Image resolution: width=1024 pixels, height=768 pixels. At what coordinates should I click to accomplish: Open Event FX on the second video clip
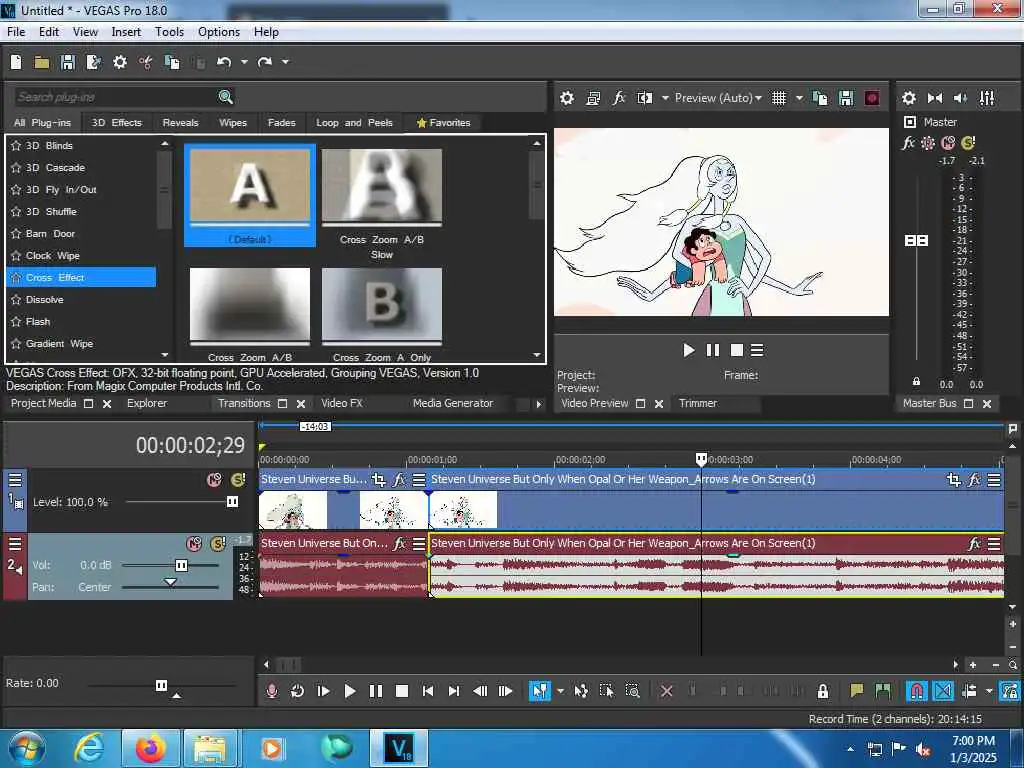(974, 480)
